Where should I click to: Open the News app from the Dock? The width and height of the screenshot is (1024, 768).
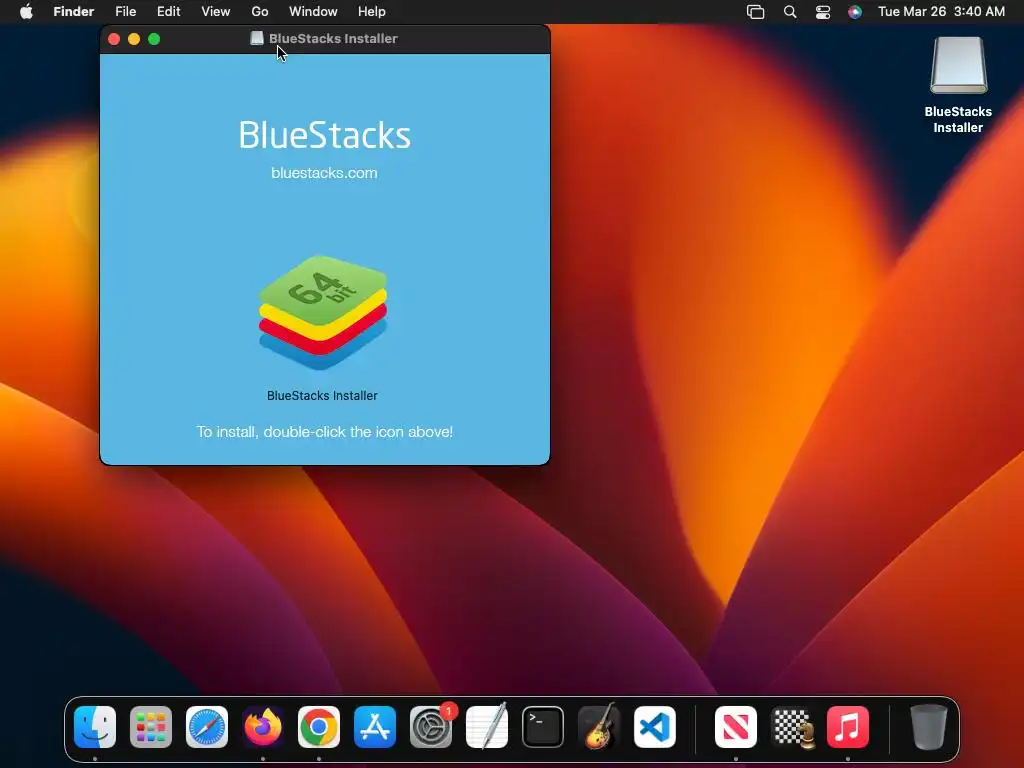pyautogui.click(x=736, y=726)
